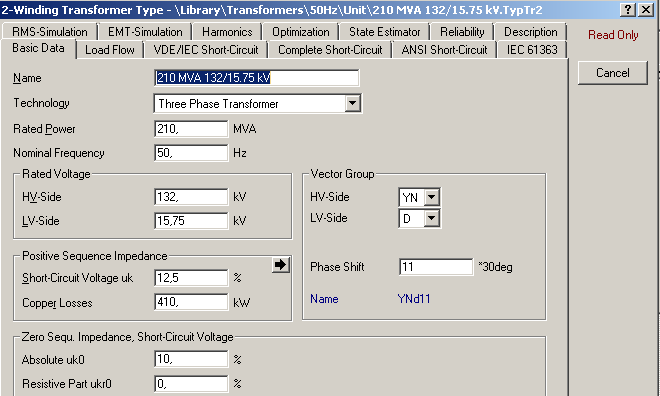Click the Rated Voltage group title
Screen dimensions: 660x396
point(56,174)
